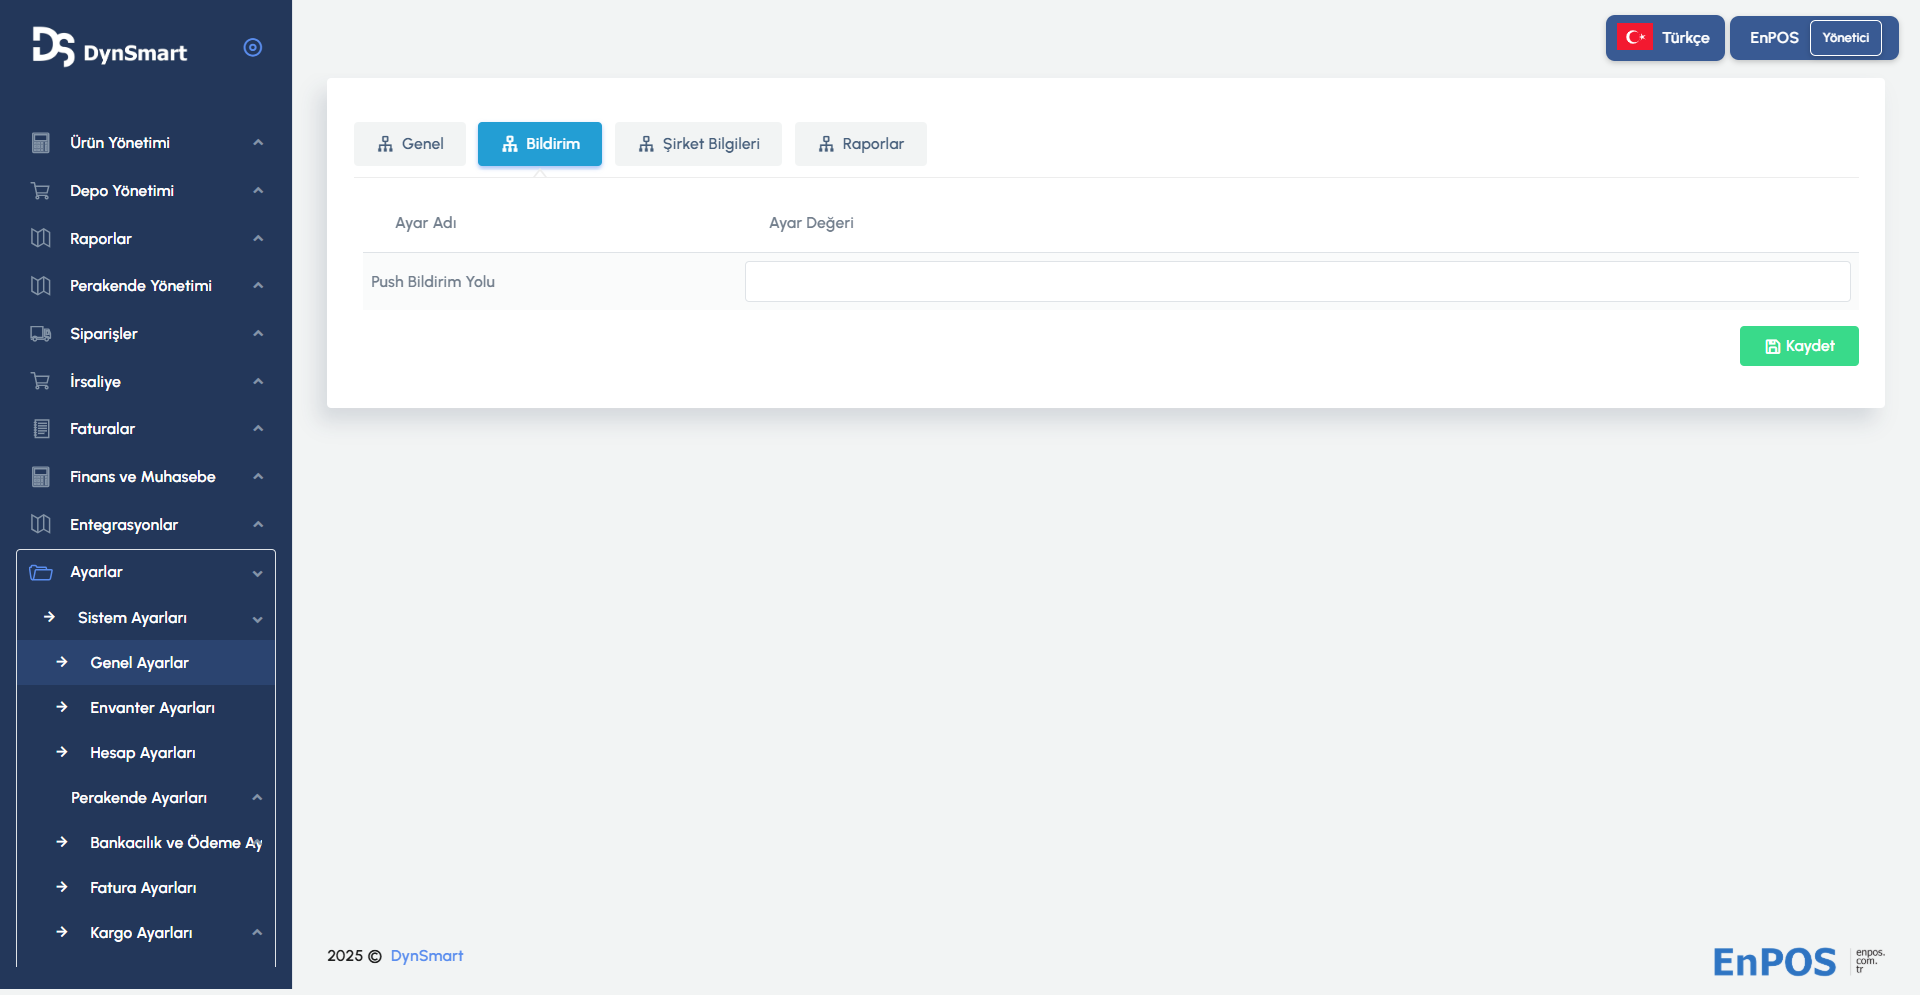Image resolution: width=1920 pixels, height=995 pixels.
Task: Click the folder icon beside Ayarlar
Action: (x=41, y=572)
